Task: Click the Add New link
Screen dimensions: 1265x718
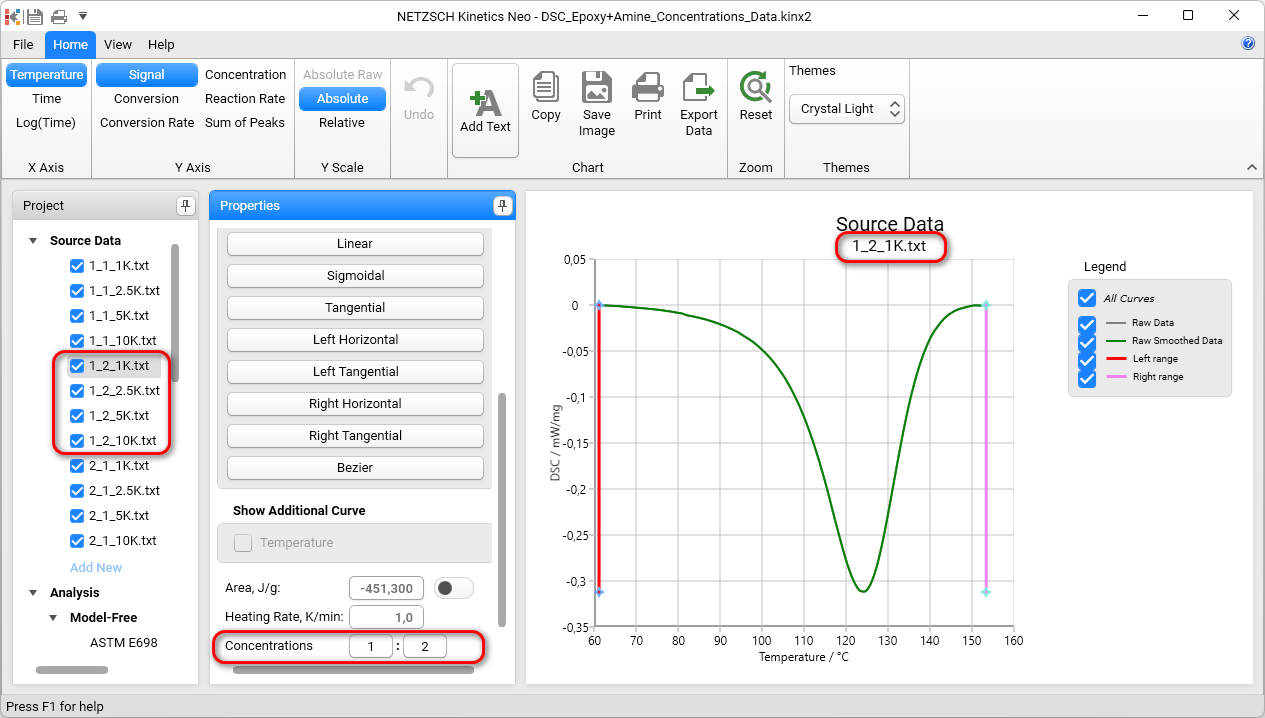Action: [x=96, y=567]
